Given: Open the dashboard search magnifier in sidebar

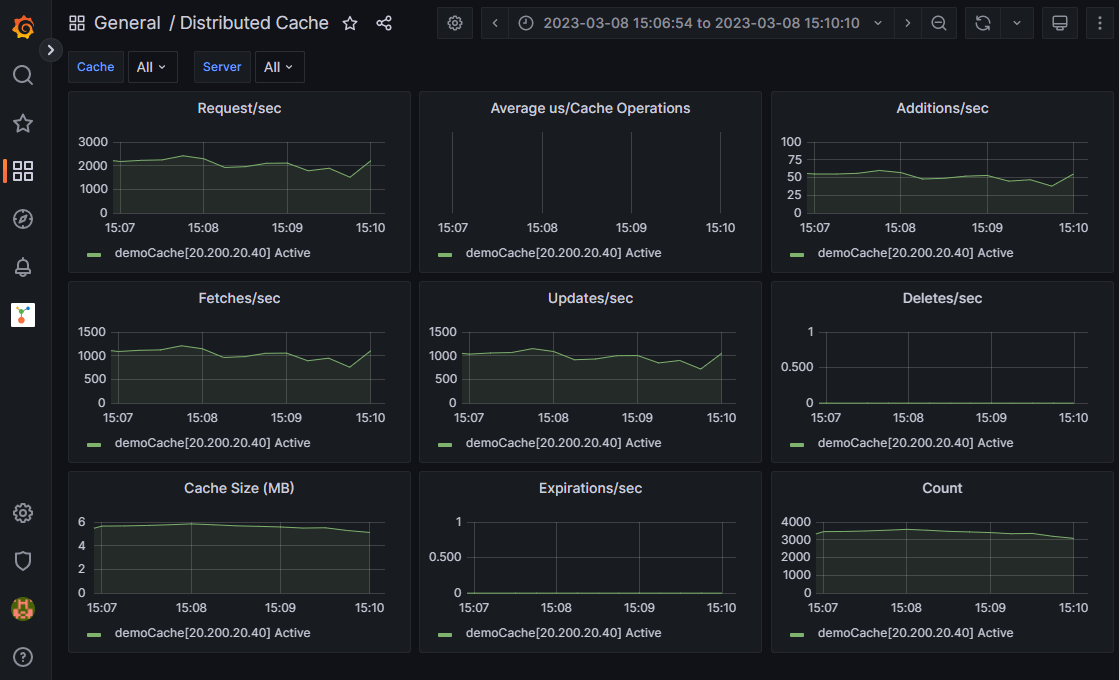Looking at the screenshot, I should click(23, 74).
